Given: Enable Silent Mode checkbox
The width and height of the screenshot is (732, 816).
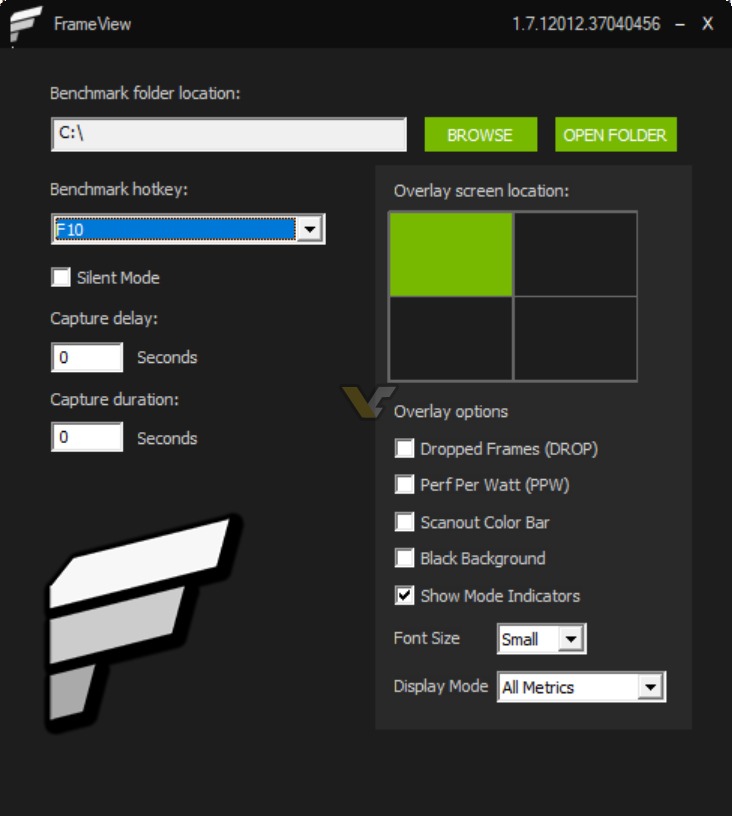Looking at the screenshot, I should tap(61, 277).
